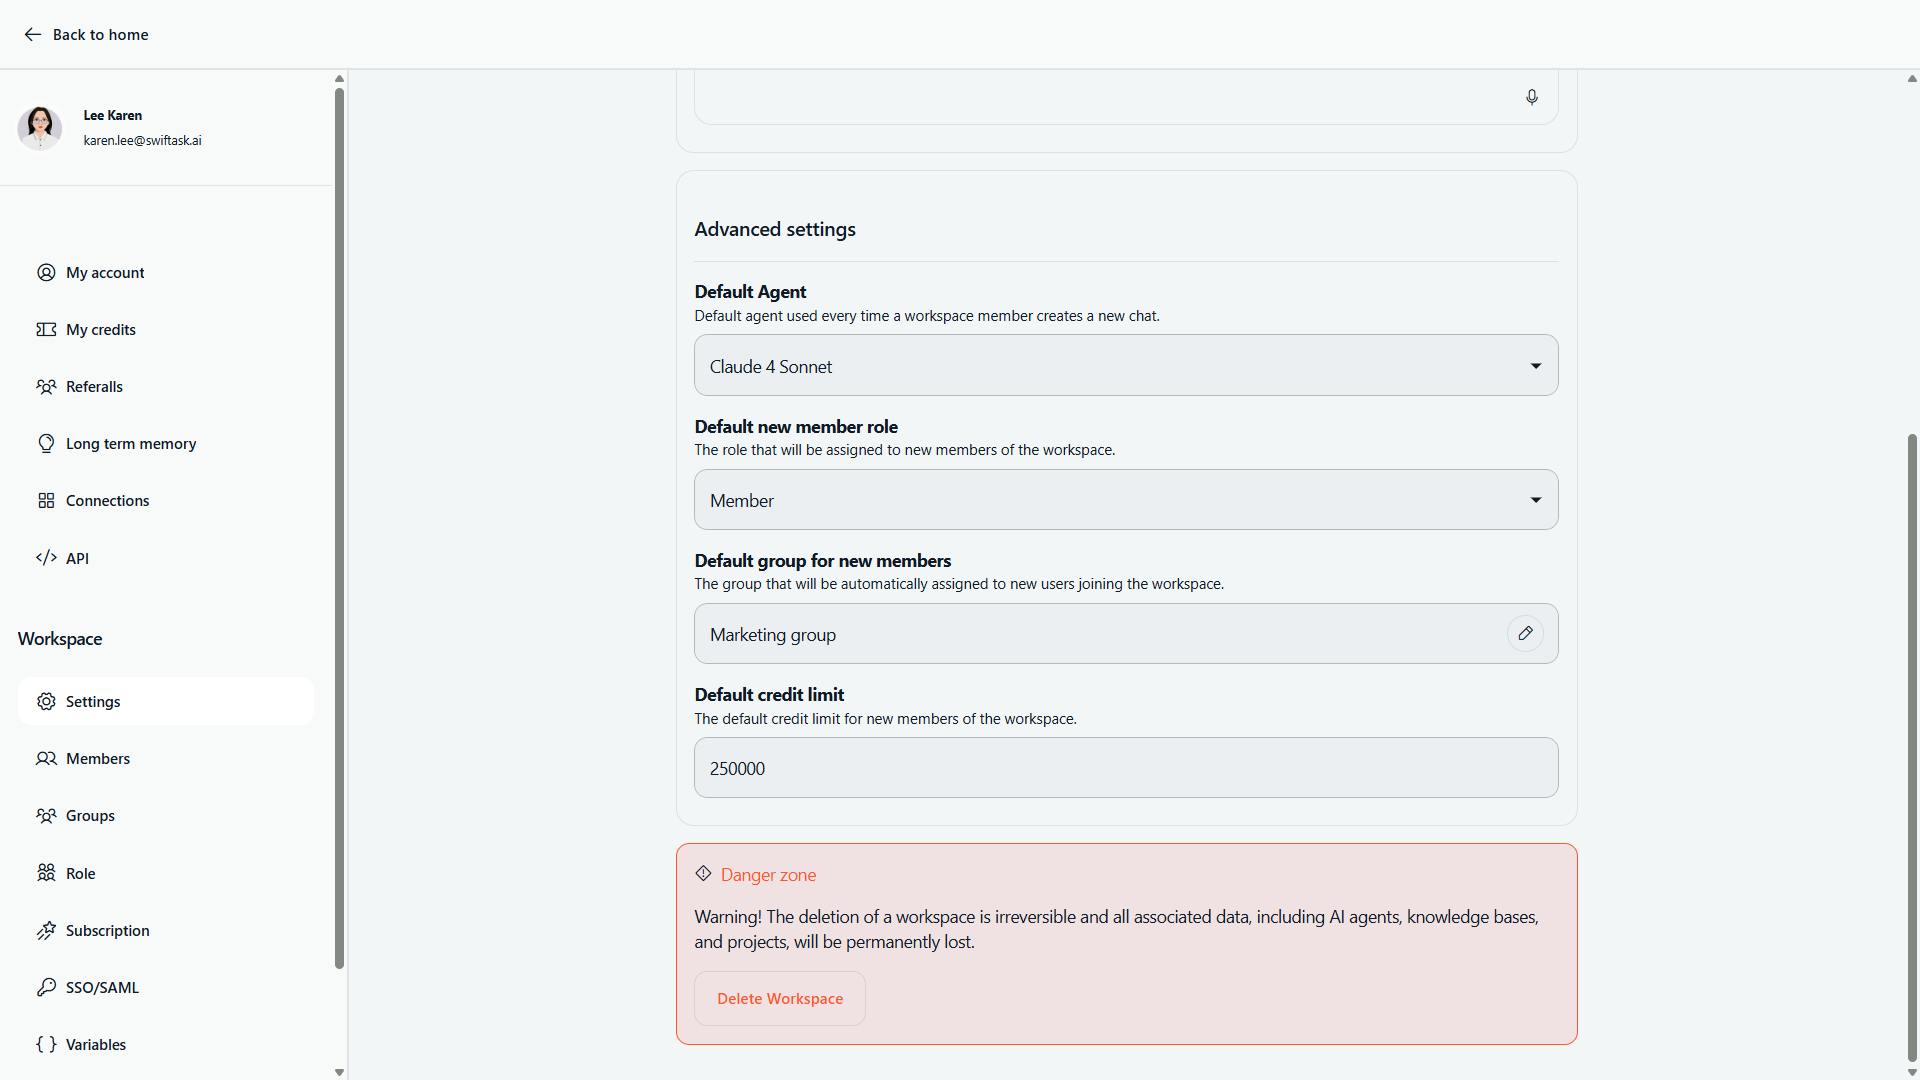Screen dimensions: 1920x1080
Task: Go to Referrals page
Action: coord(94,387)
